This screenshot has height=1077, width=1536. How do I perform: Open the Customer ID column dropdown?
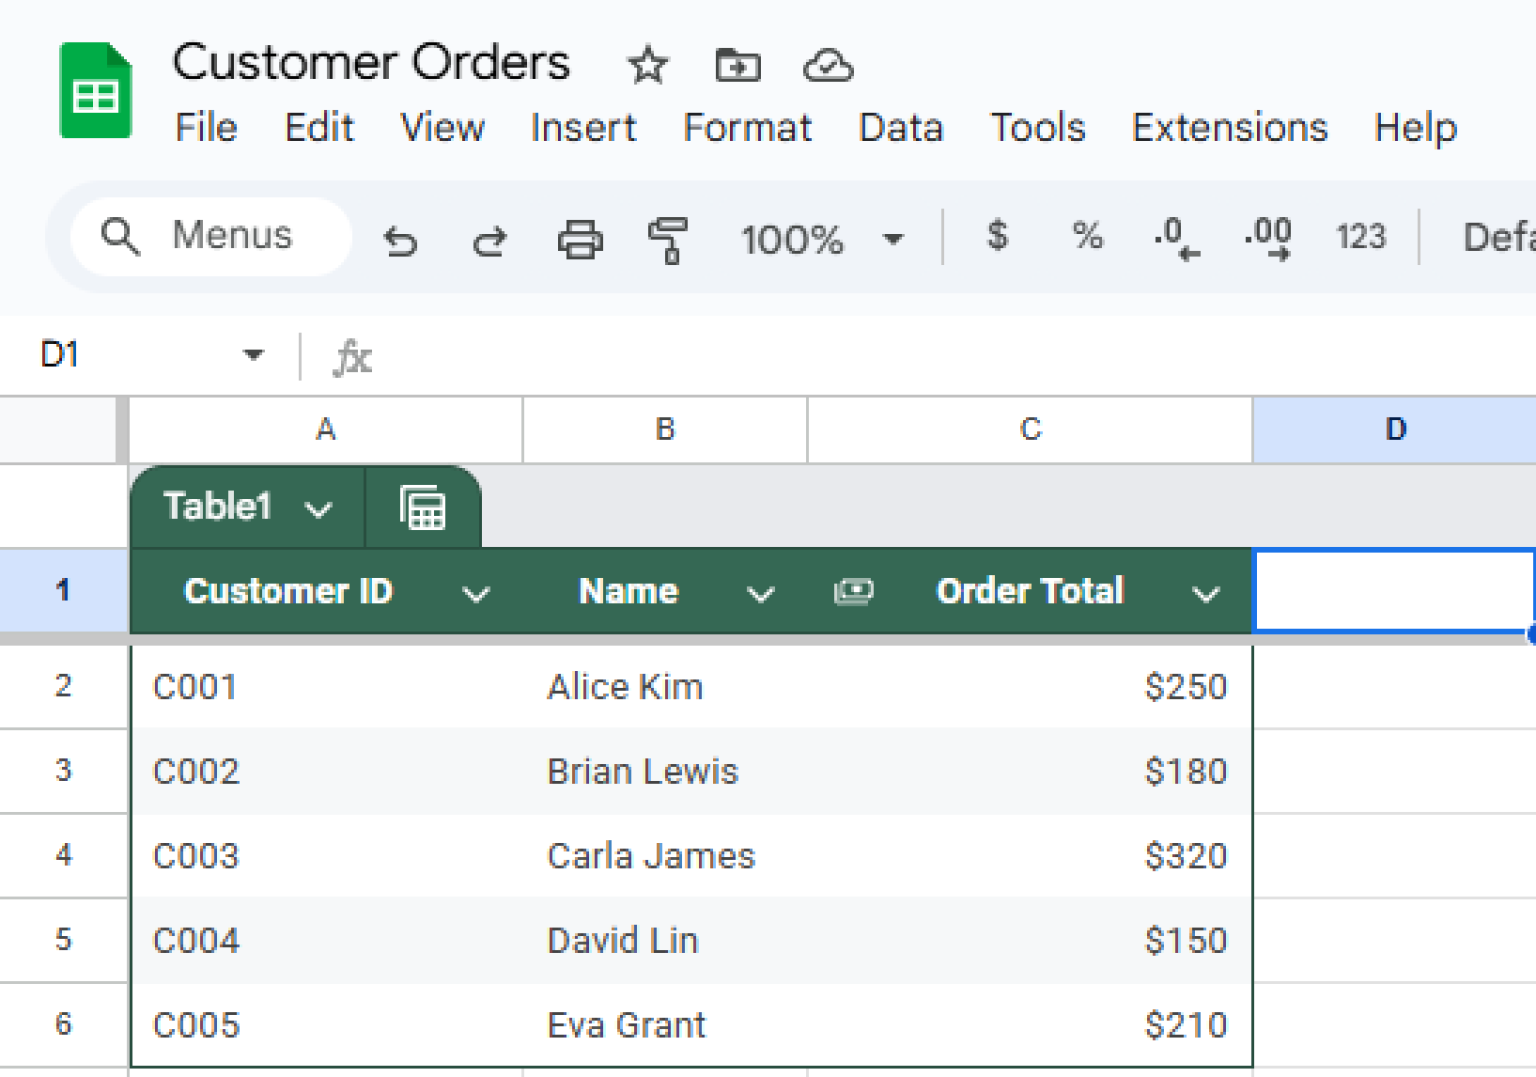[477, 592]
